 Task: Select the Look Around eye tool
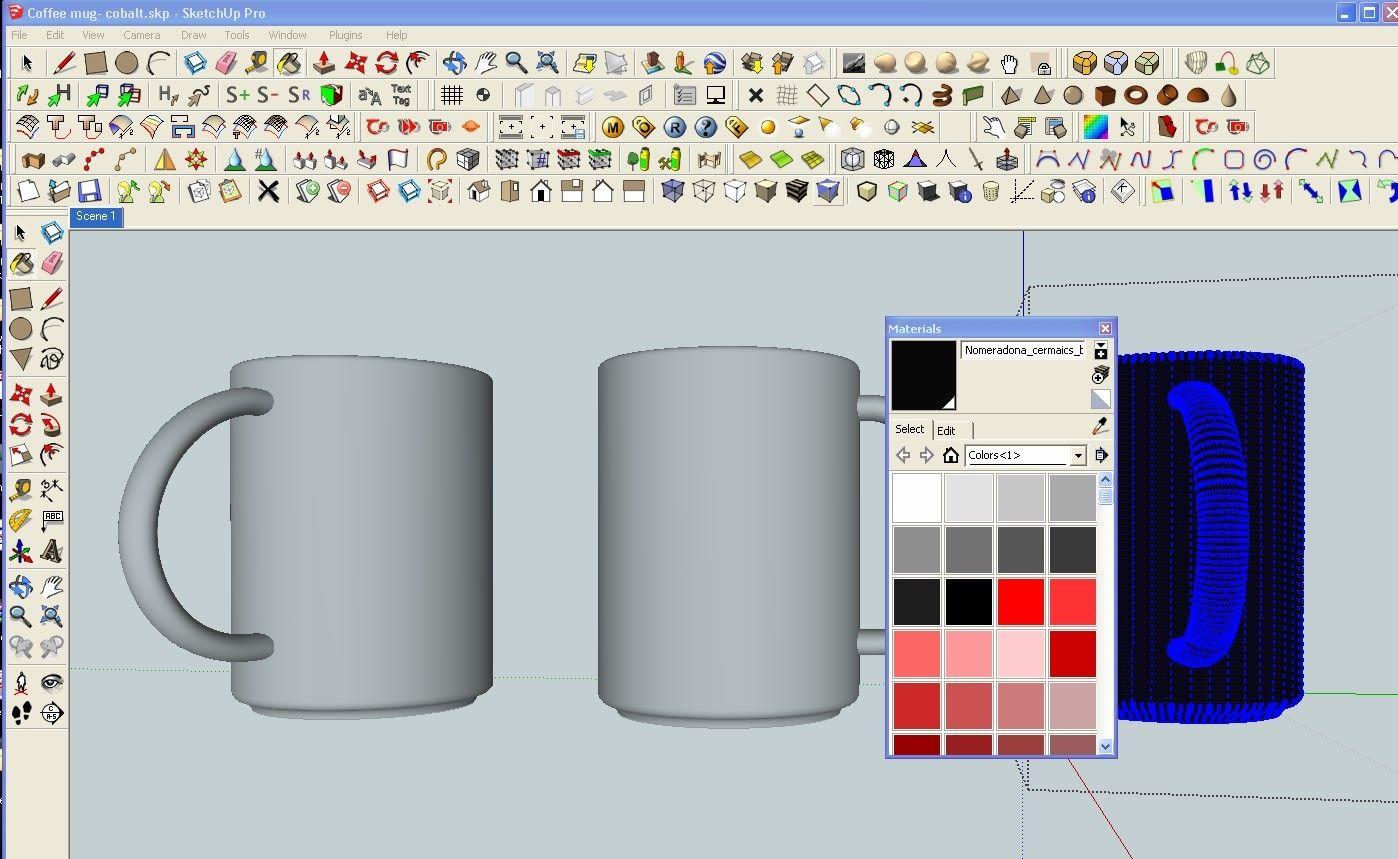(52, 682)
